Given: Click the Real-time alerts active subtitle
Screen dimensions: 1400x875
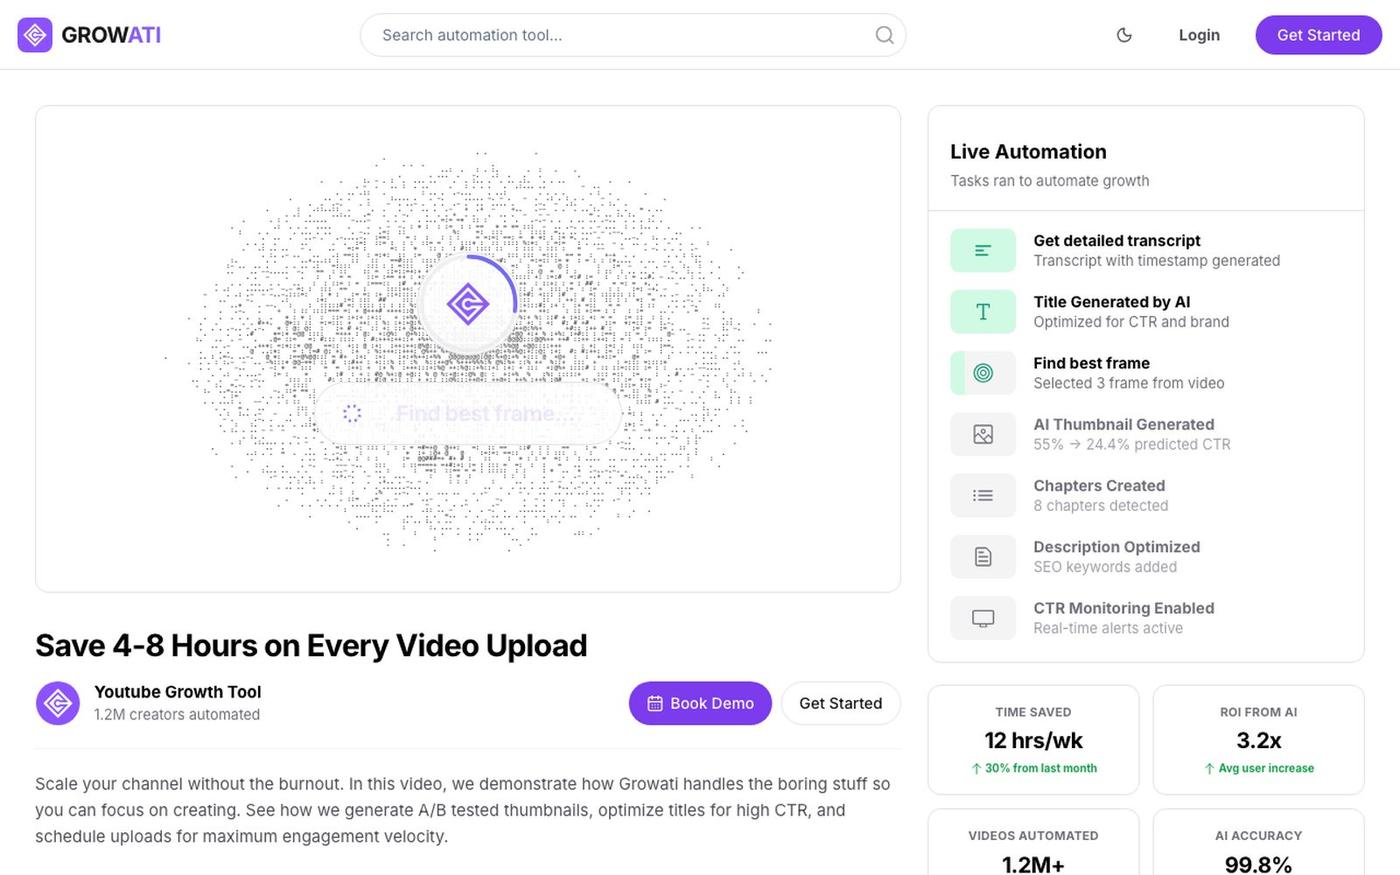Looking at the screenshot, I should click(x=1108, y=628).
